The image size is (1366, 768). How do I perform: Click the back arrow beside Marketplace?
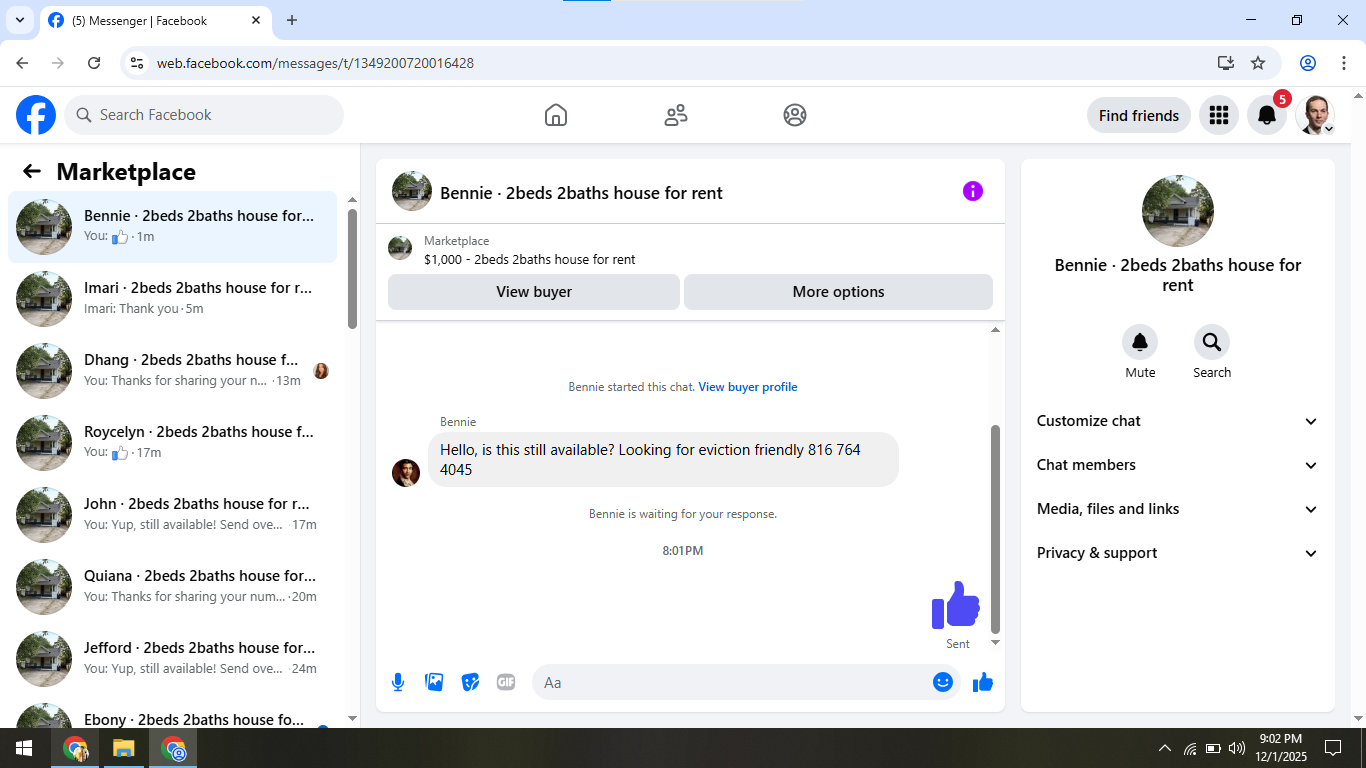[x=32, y=171]
